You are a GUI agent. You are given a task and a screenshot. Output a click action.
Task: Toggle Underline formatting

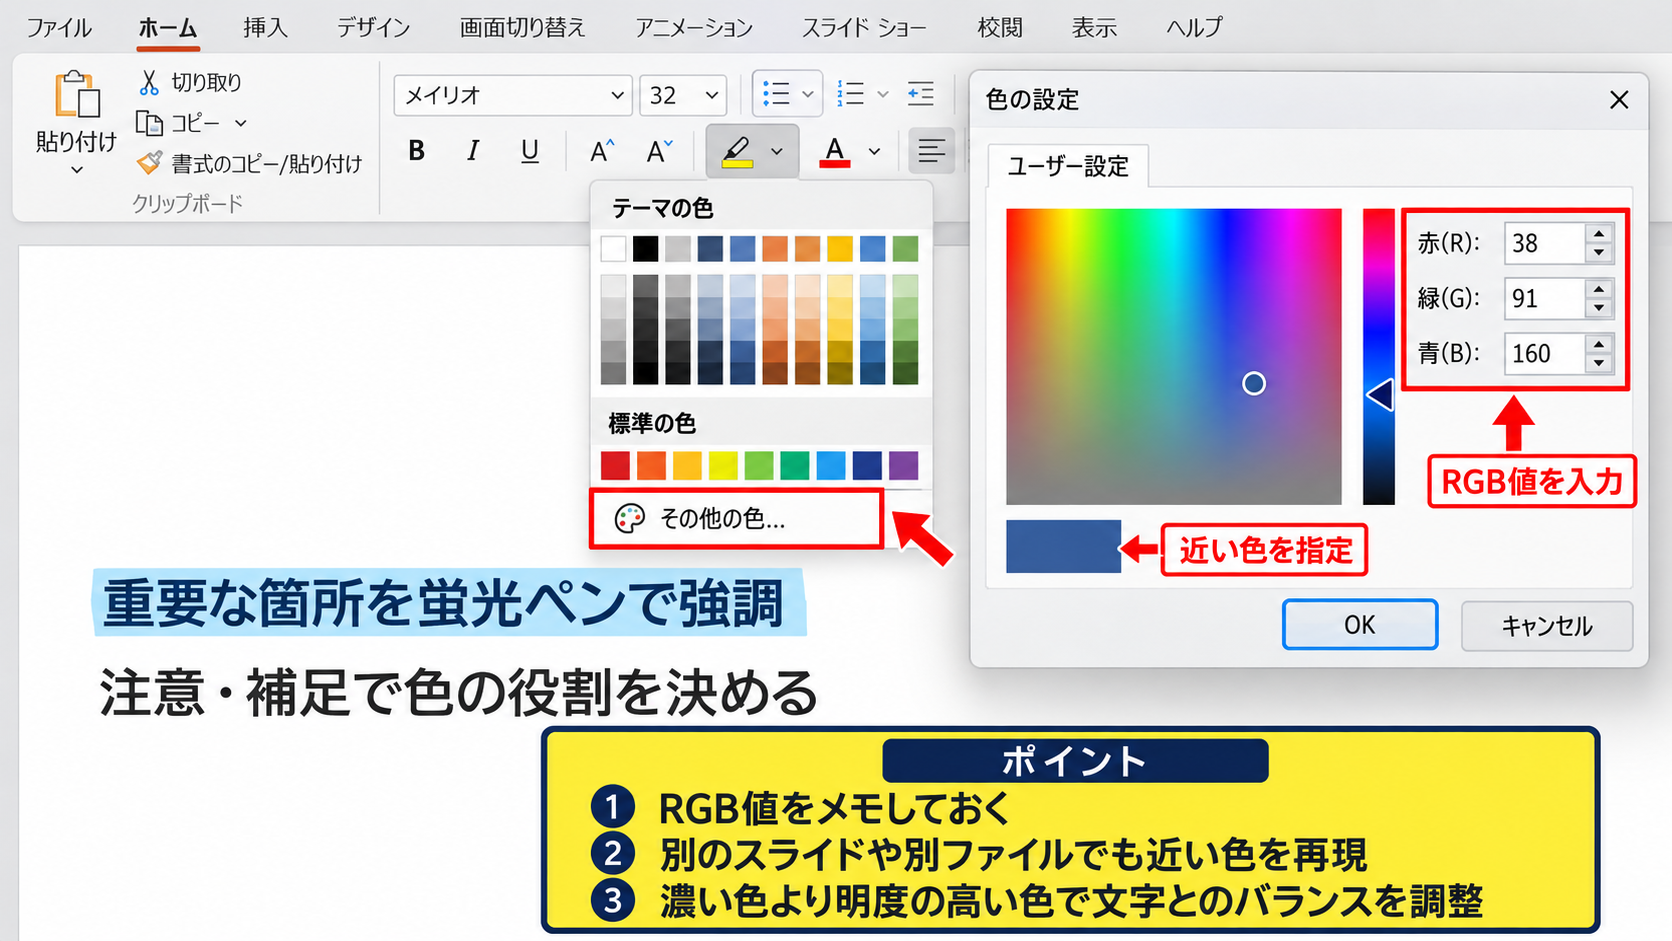tap(530, 151)
